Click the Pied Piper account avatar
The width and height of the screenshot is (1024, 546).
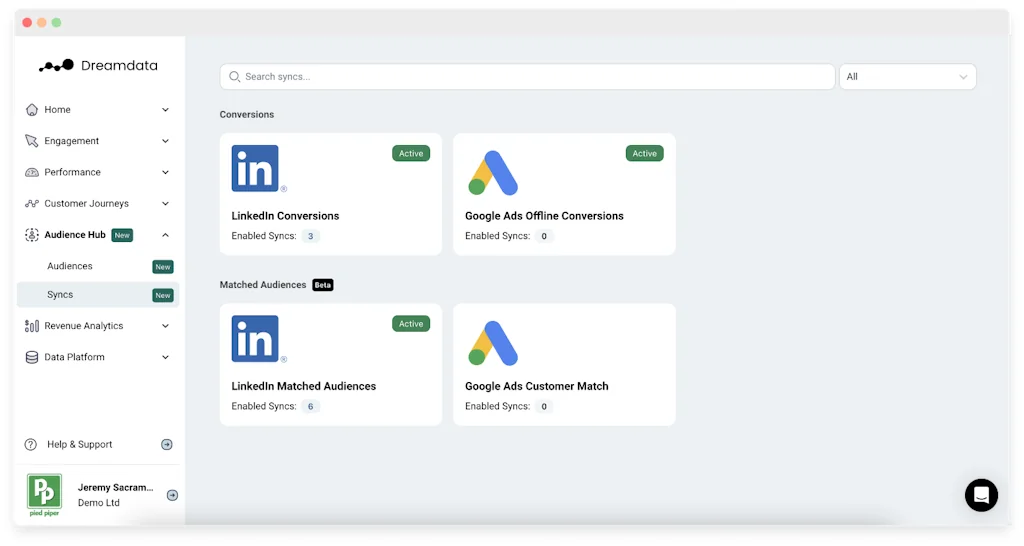coord(44,495)
